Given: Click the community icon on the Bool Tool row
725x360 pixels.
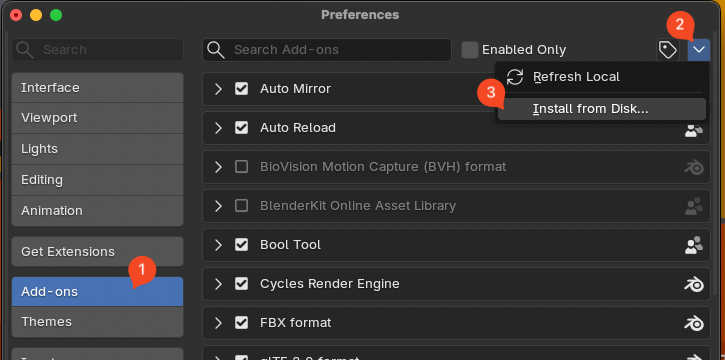Looking at the screenshot, I should [694, 245].
